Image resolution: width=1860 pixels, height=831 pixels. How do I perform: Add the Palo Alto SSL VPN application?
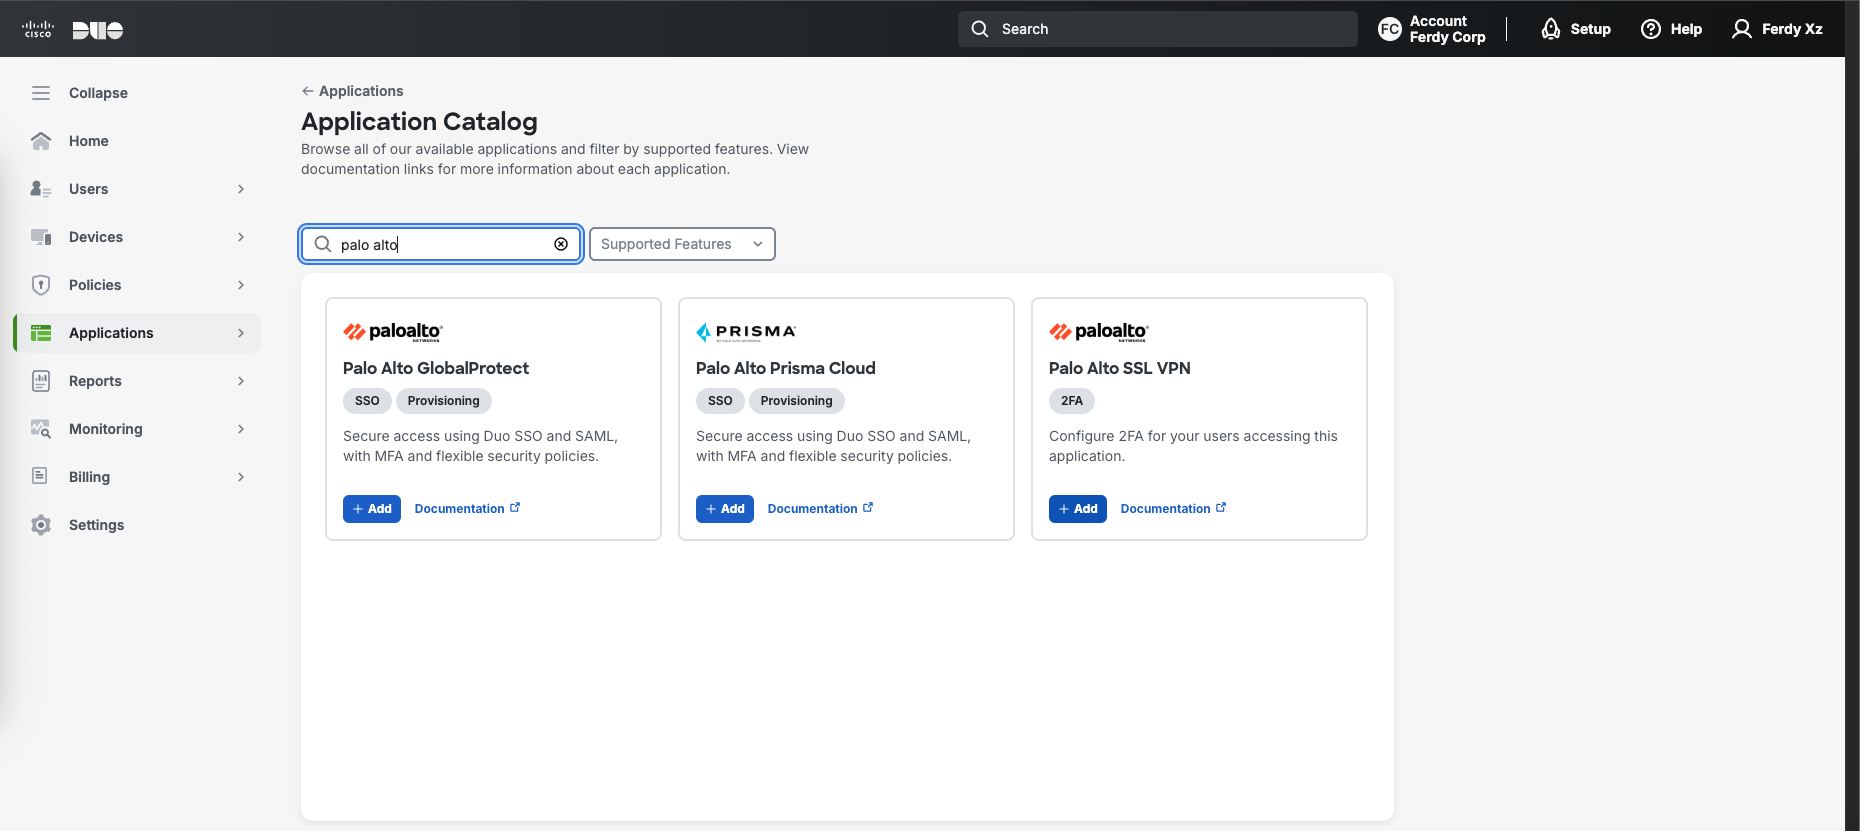[x=1077, y=509]
